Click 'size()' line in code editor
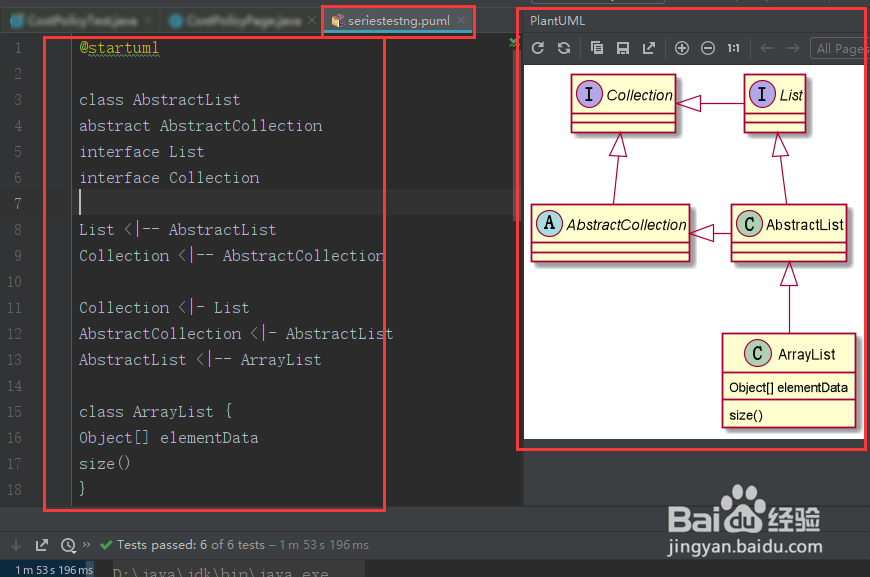This screenshot has height=577, width=870. coord(104,463)
